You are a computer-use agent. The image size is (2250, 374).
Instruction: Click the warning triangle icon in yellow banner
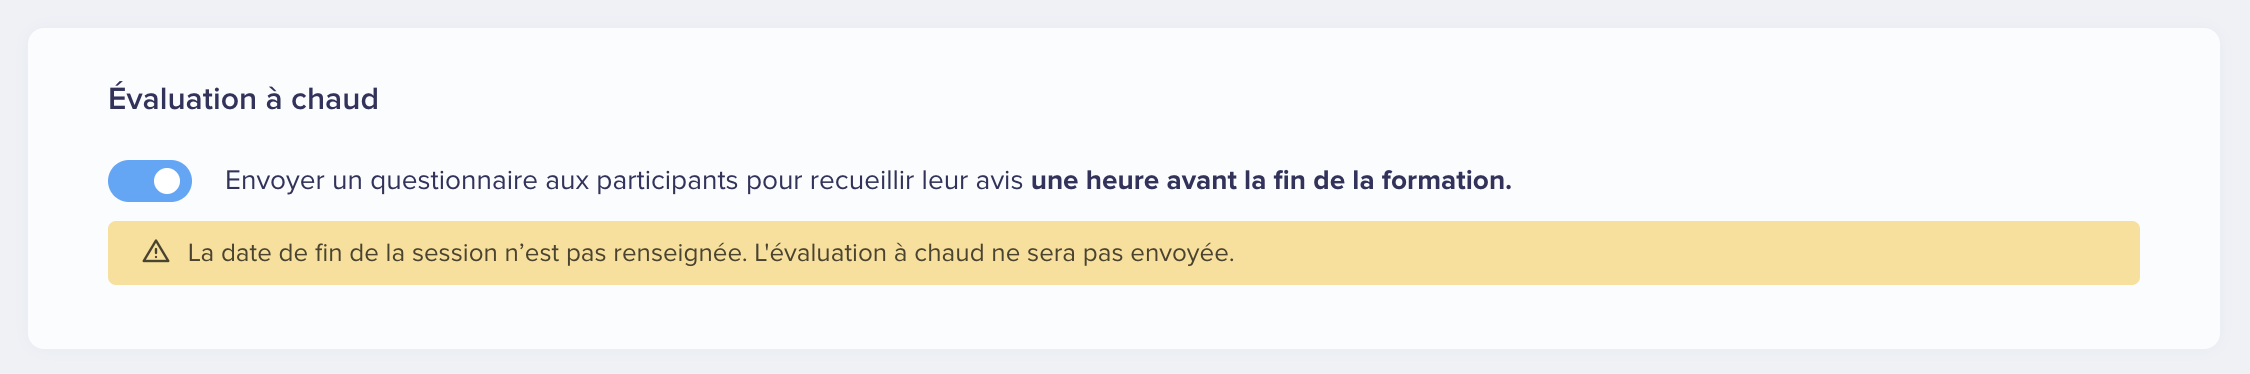[x=156, y=252]
